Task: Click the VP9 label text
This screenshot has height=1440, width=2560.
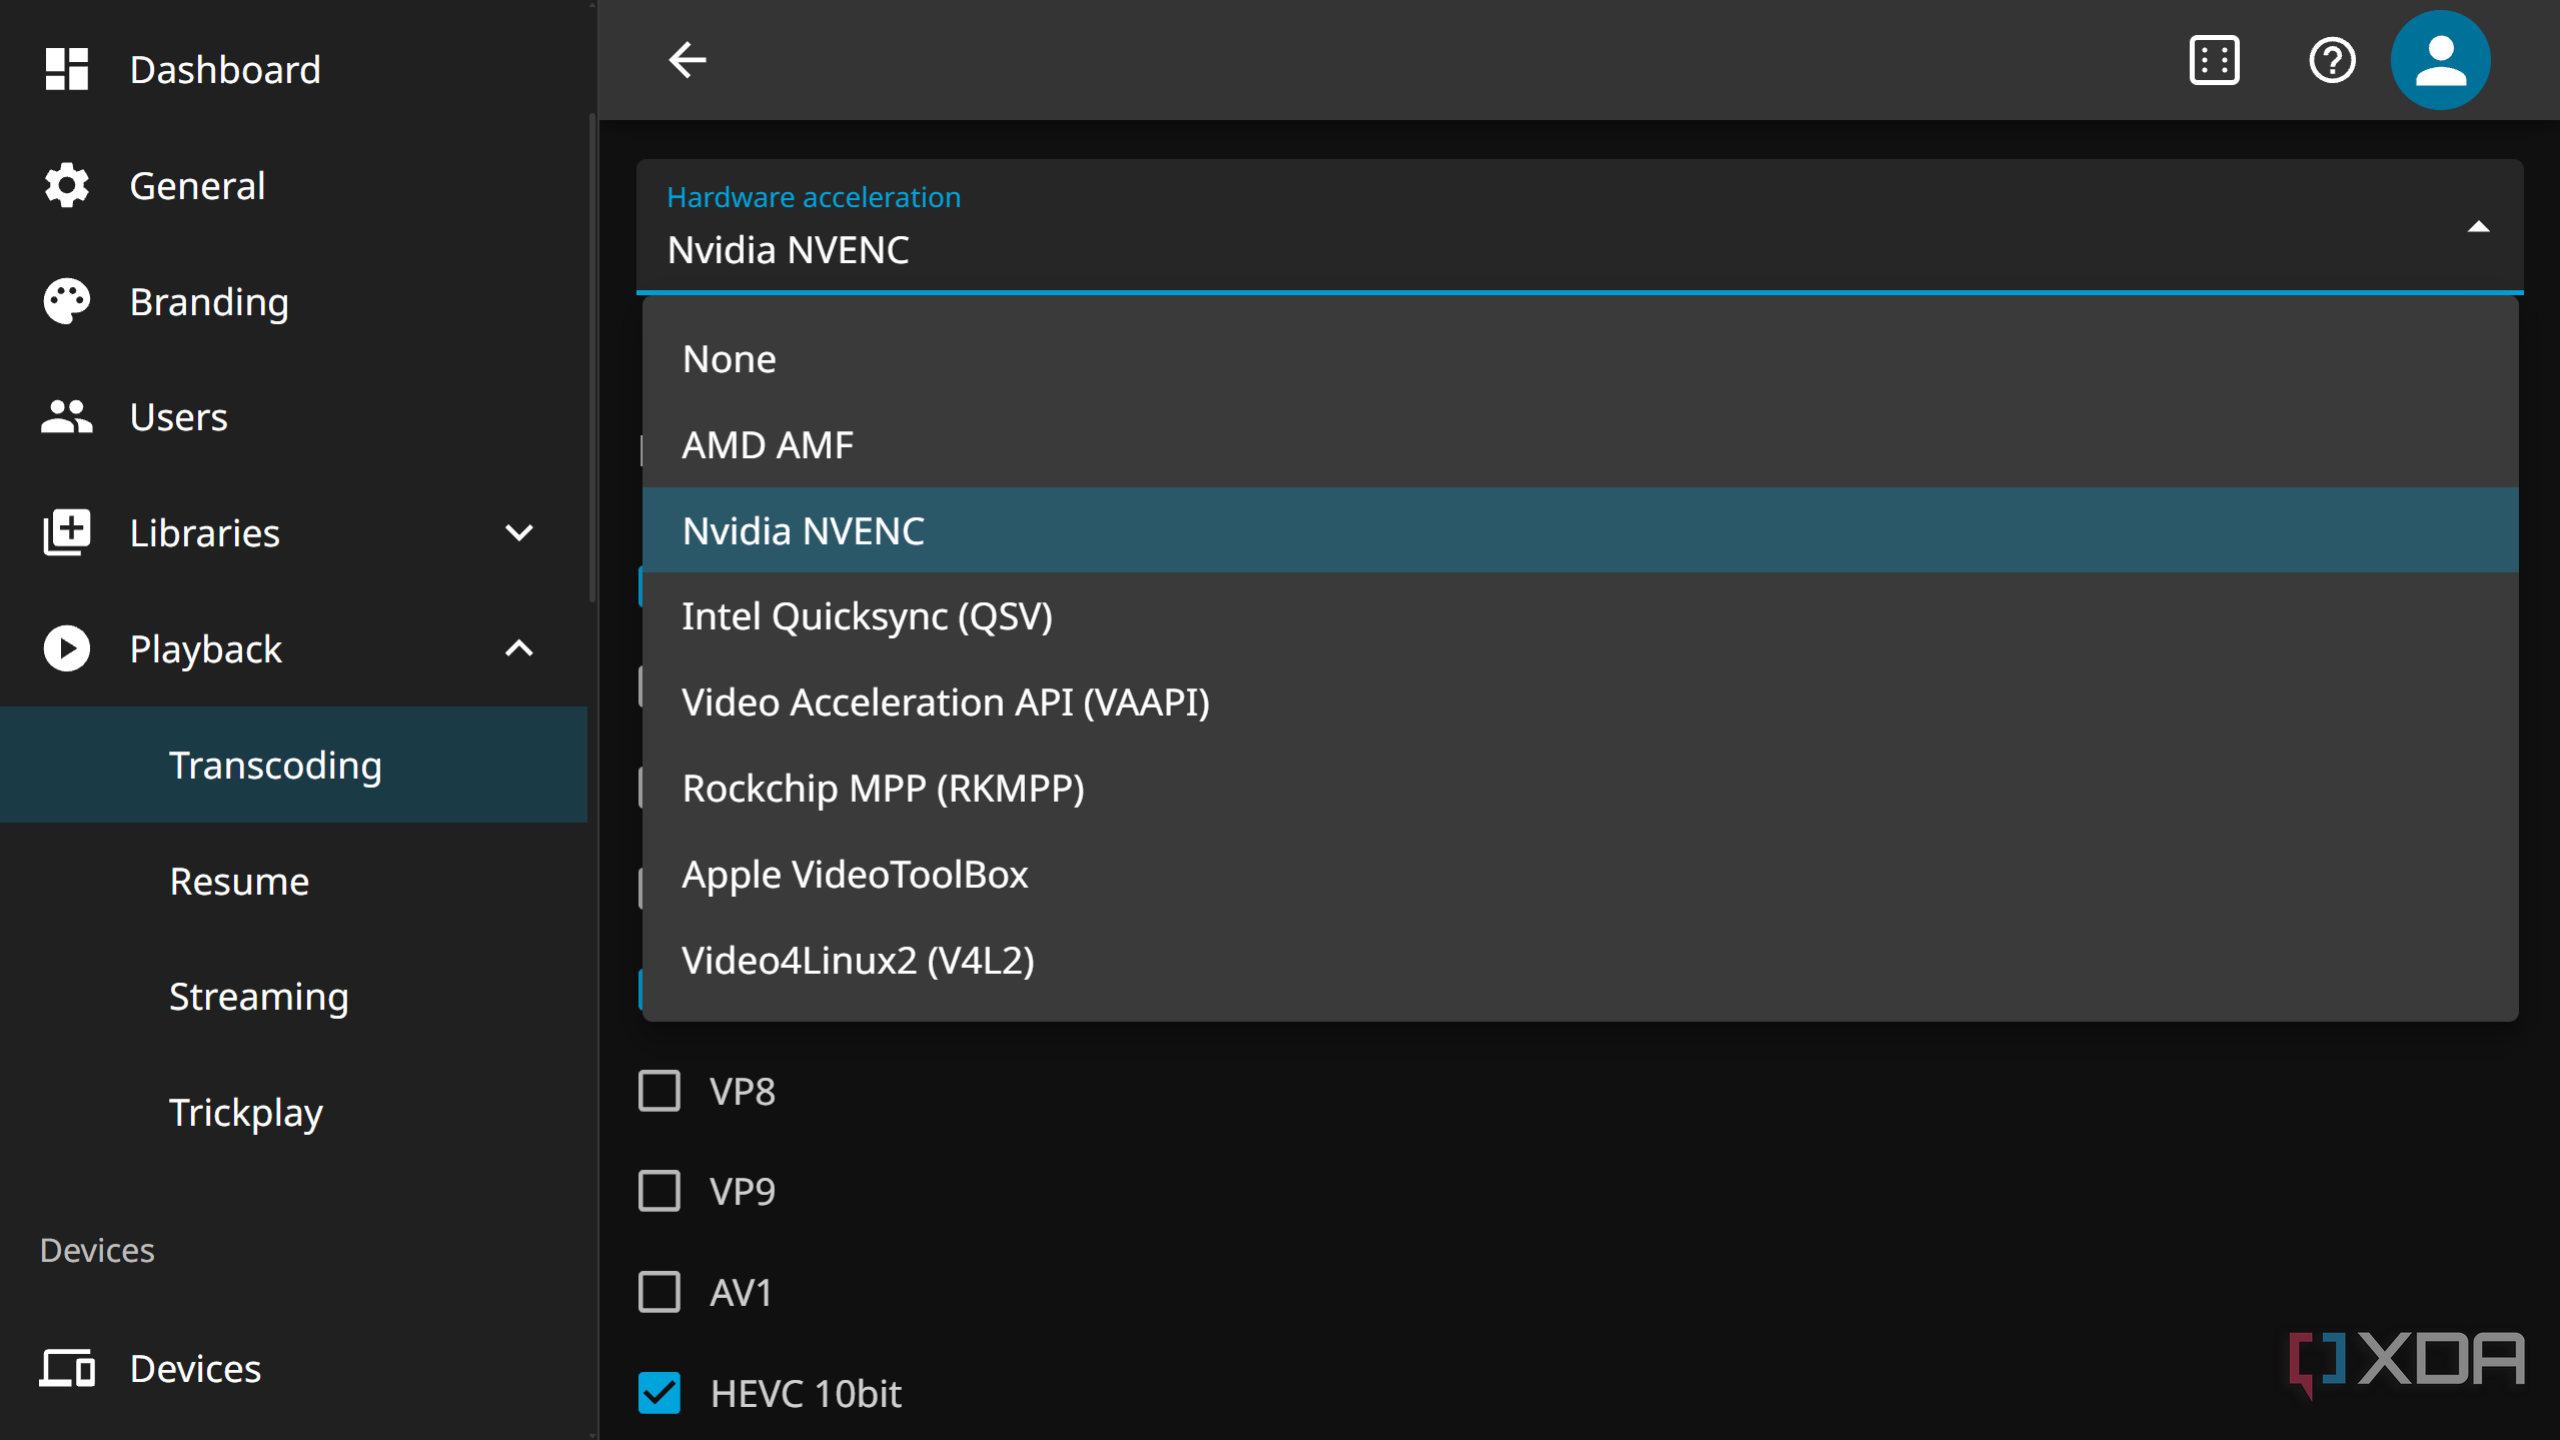Action: 742,1191
